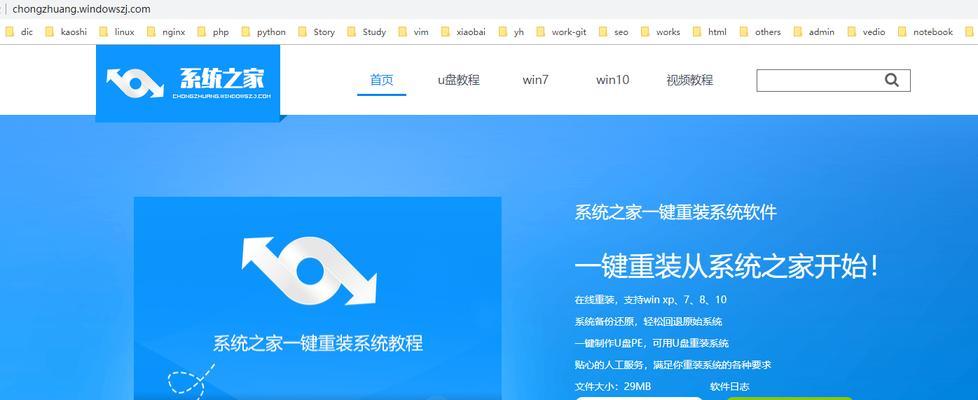978x400 pixels.
Task: Click the 一键重装从系统之家开始 headline
Action: point(727,266)
